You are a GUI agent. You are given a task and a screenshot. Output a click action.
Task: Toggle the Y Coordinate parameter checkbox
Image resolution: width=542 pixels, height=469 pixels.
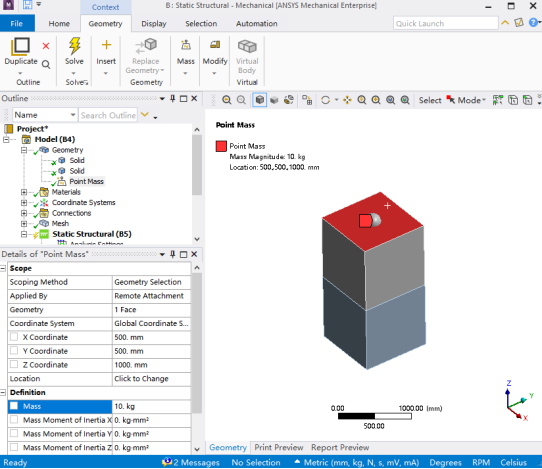(14, 350)
